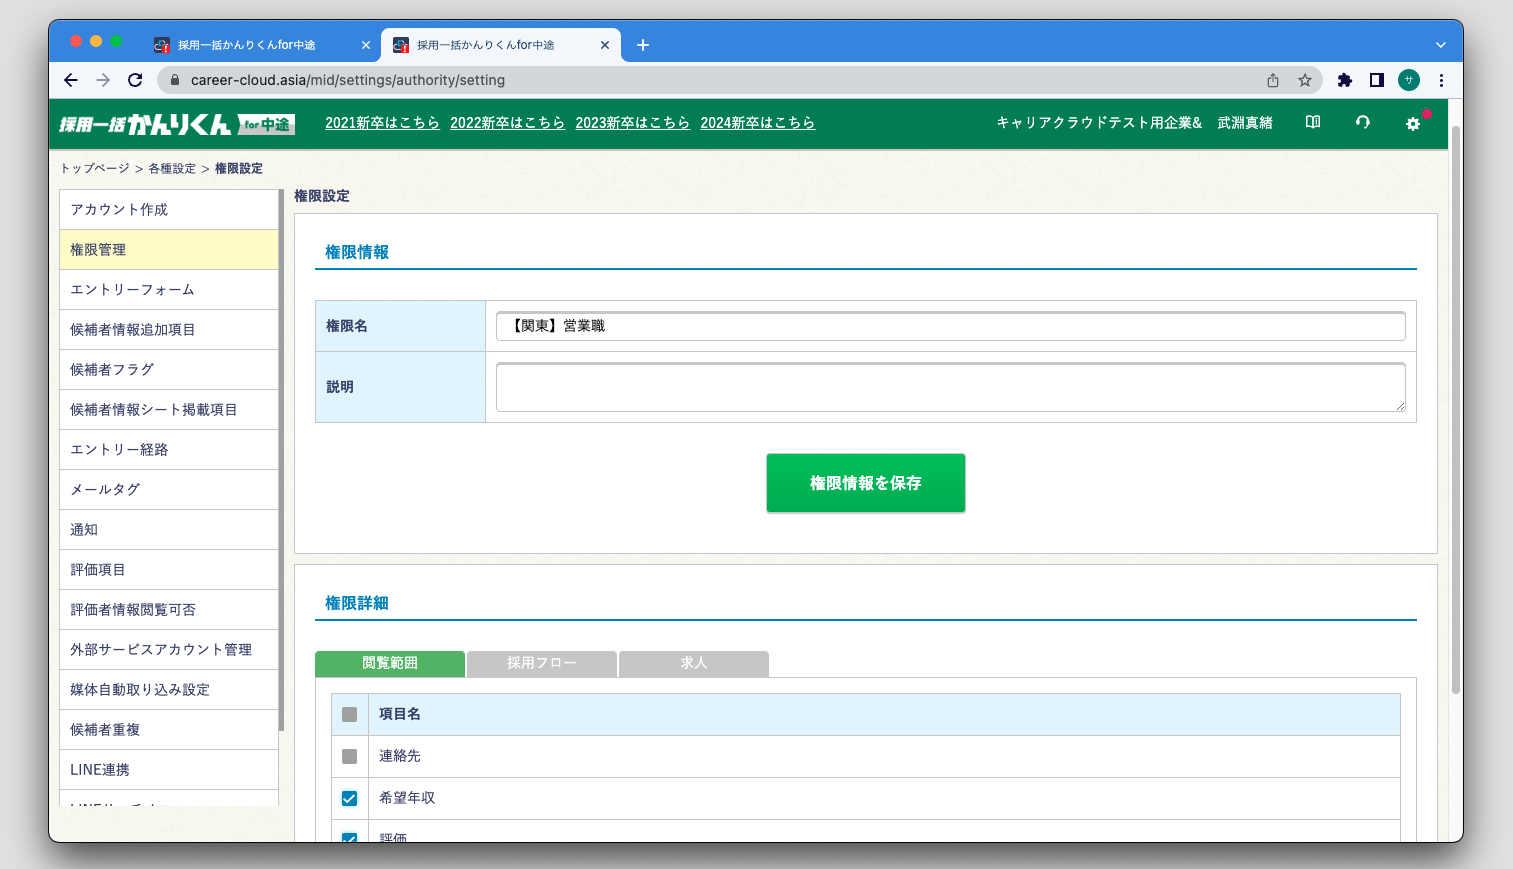This screenshot has width=1513, height=869.
Task: Go to 各種設定 breadcrumb
Action: [172, 168]
